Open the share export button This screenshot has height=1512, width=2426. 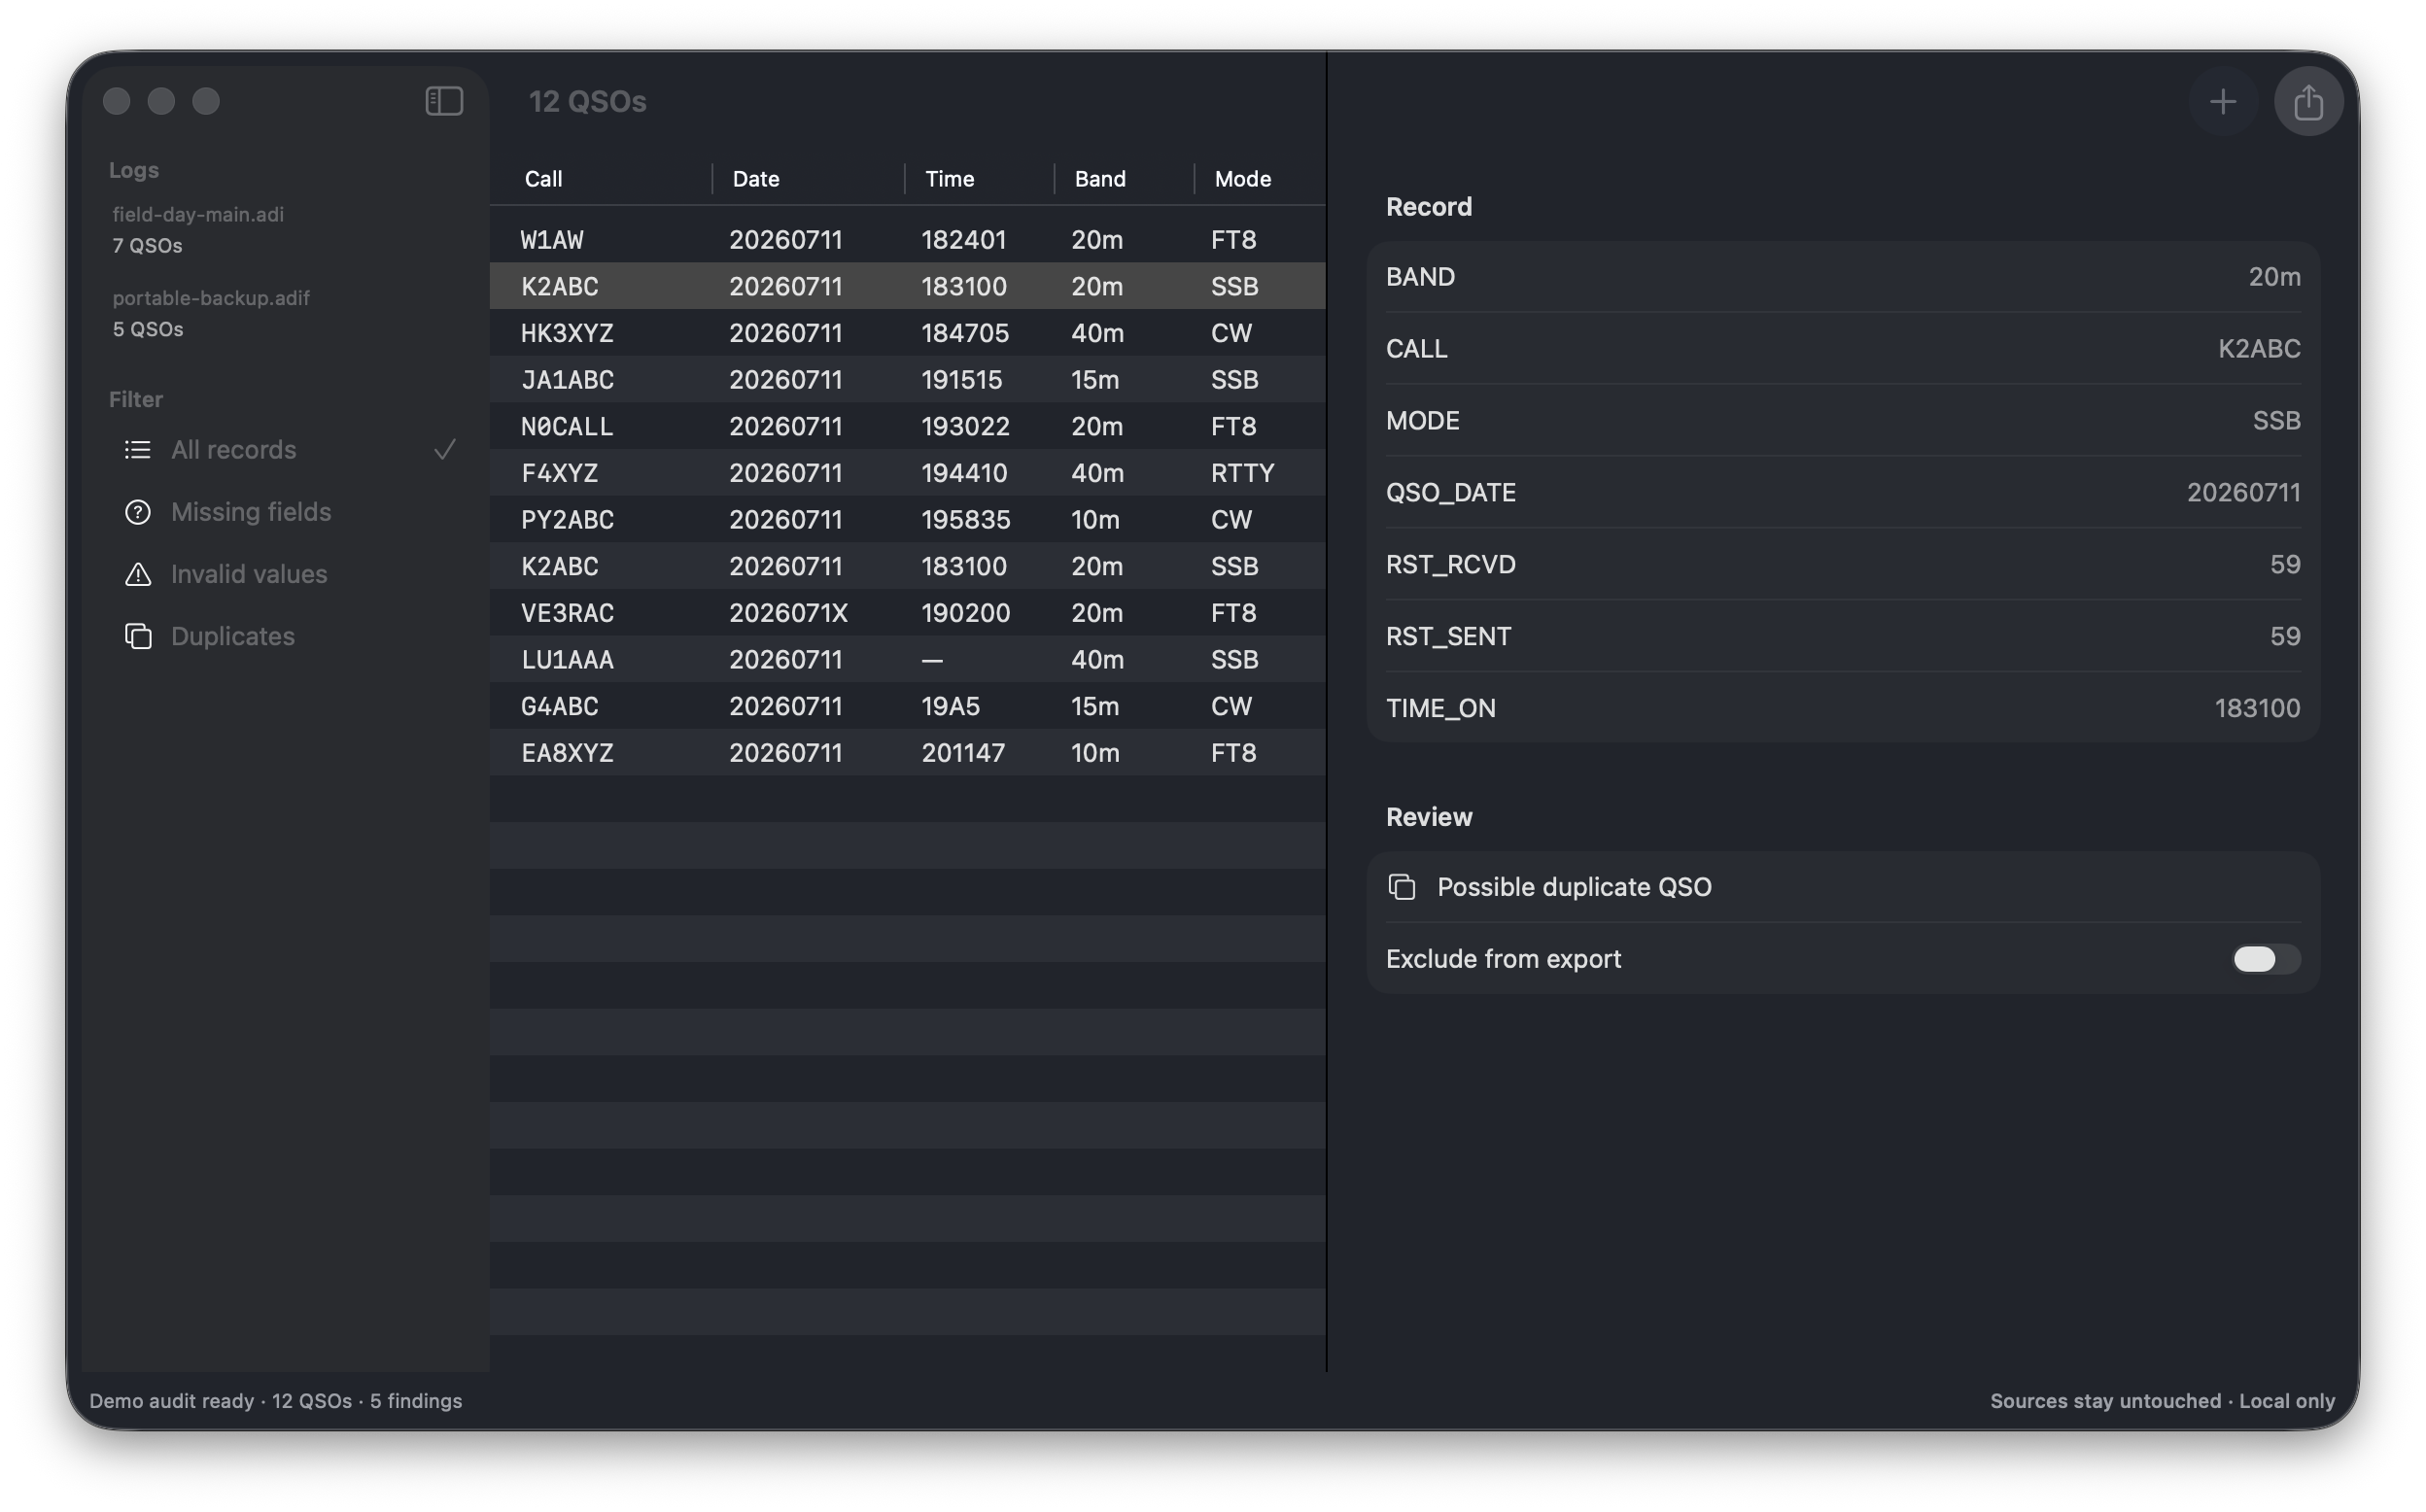pos(2308,101)
